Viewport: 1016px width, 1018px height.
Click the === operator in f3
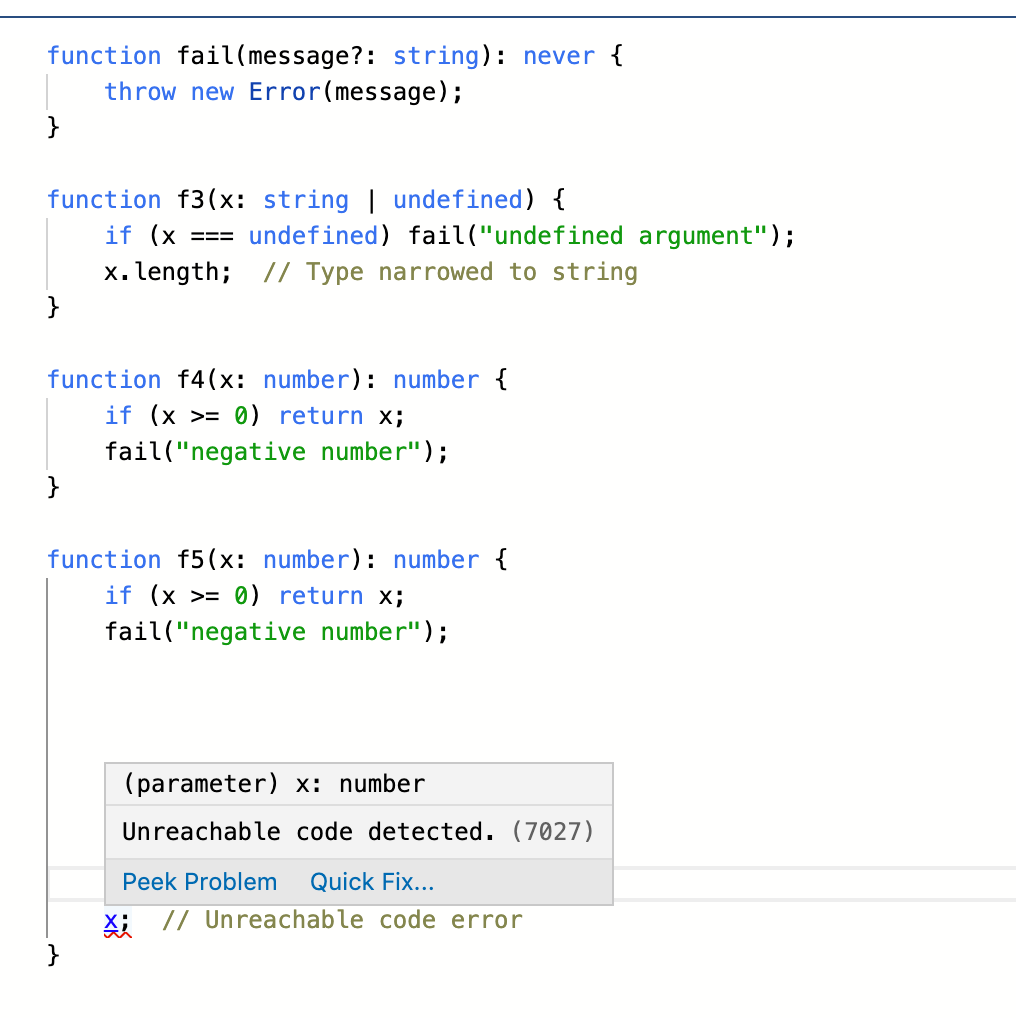213,236
